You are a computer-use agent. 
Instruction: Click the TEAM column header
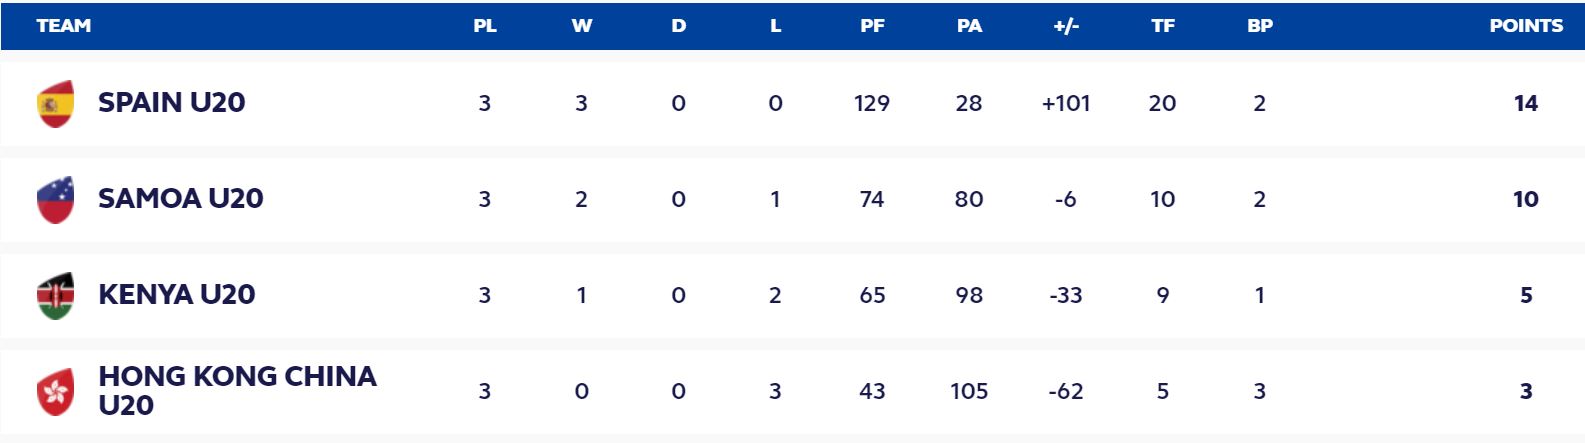click(x=63, y=26)
